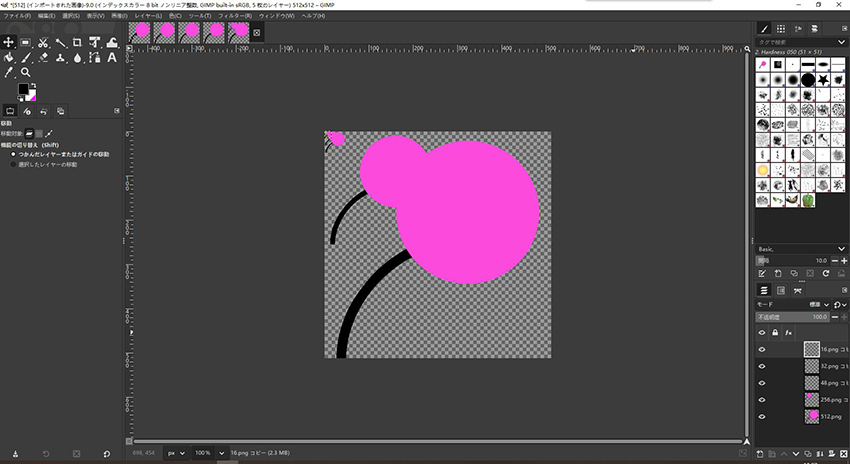Activate the Text tool (A icon)
Image resolution: width=850 pixels, height=464 pixels.
click(111, 58)
